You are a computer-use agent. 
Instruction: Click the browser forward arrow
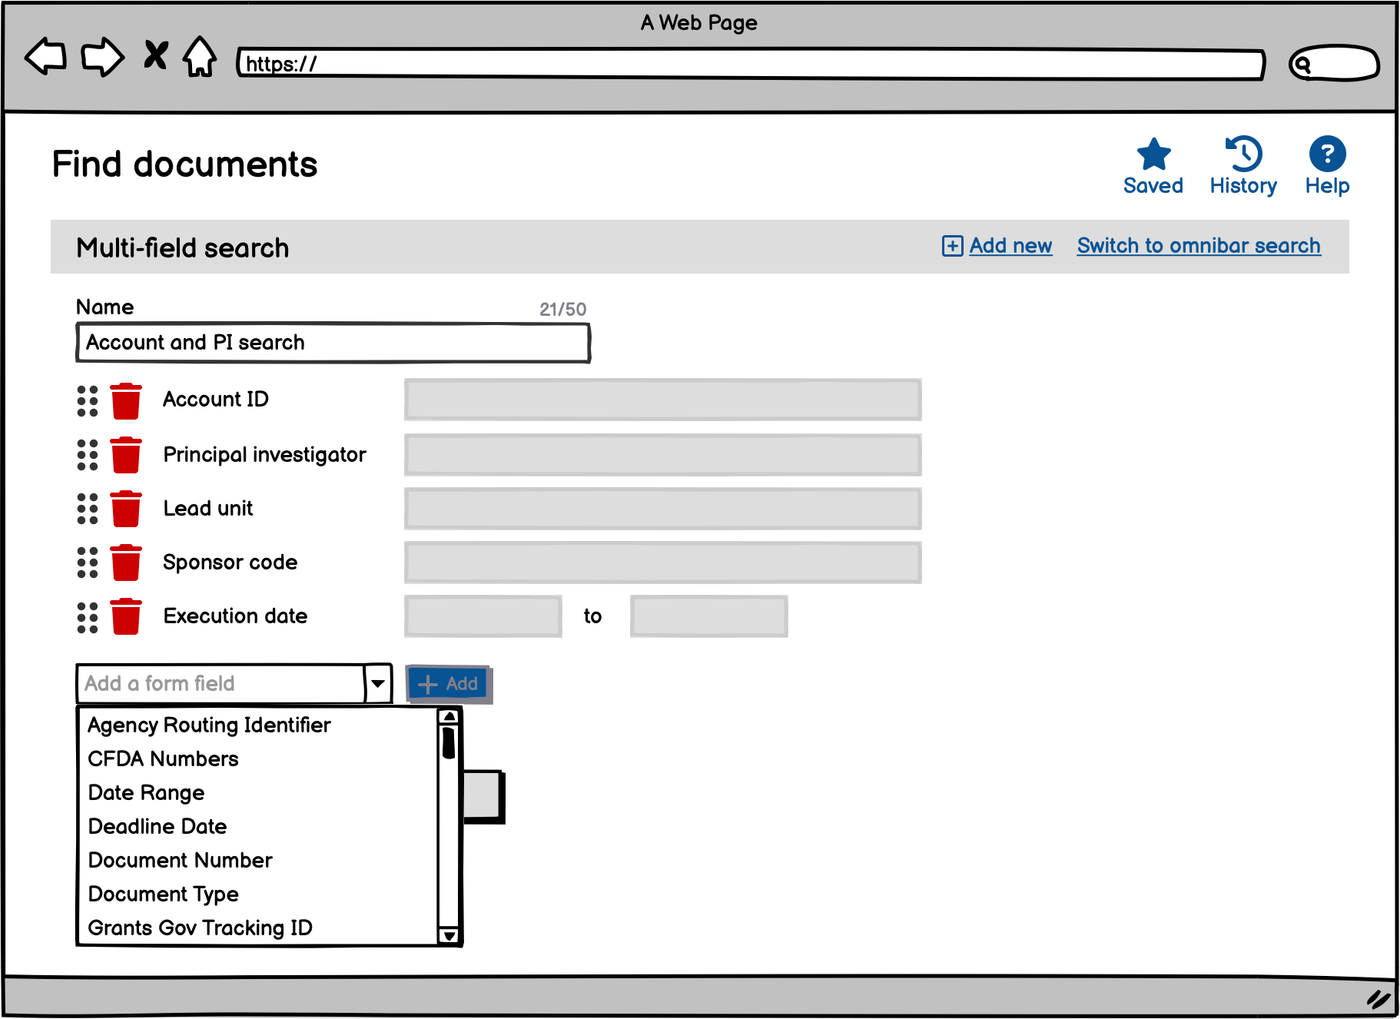pyautogui.click(x=103, y=57)
